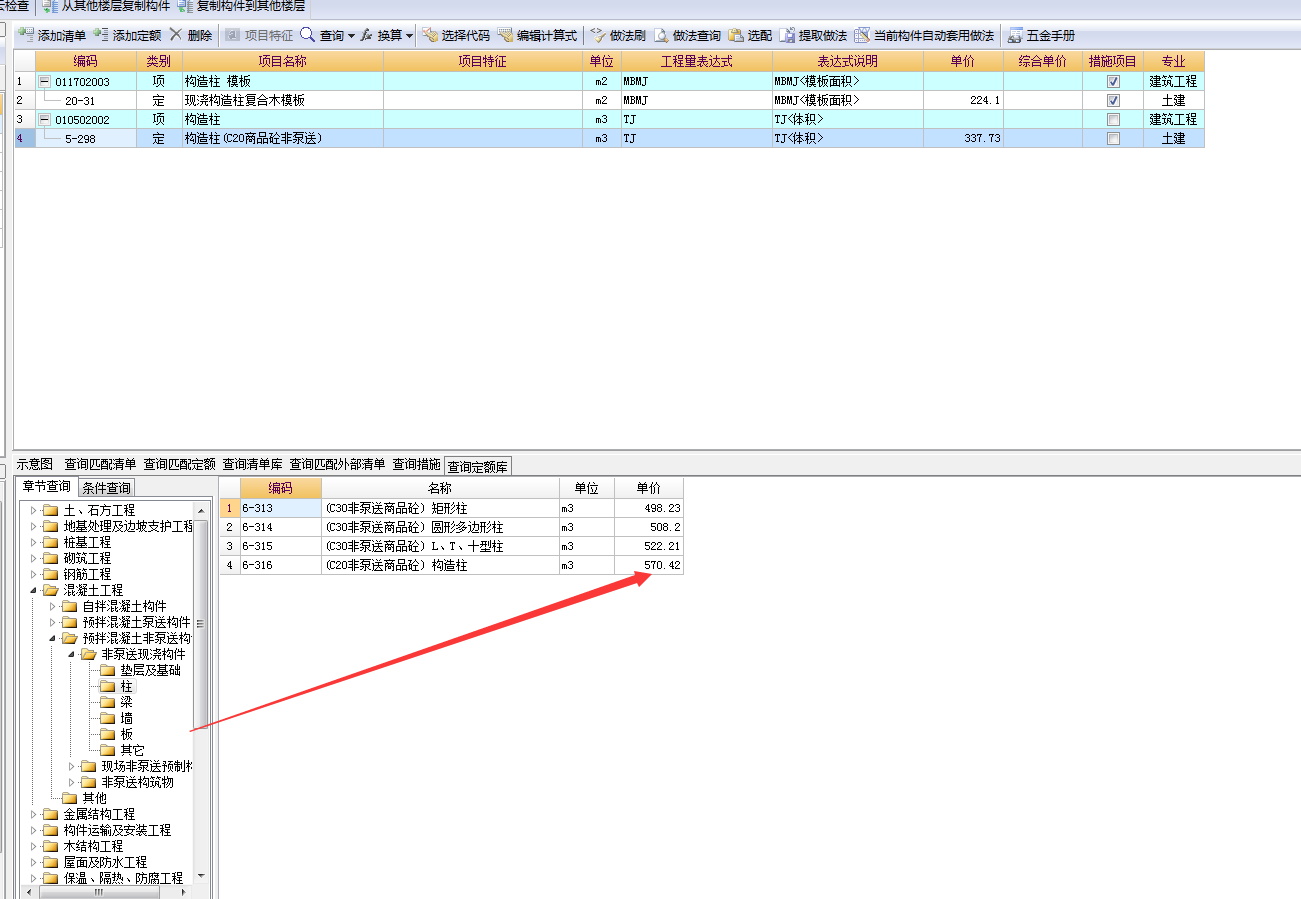Click 编辑计算式 toolbar icon

pyautogui.click(x=505, y=35)
